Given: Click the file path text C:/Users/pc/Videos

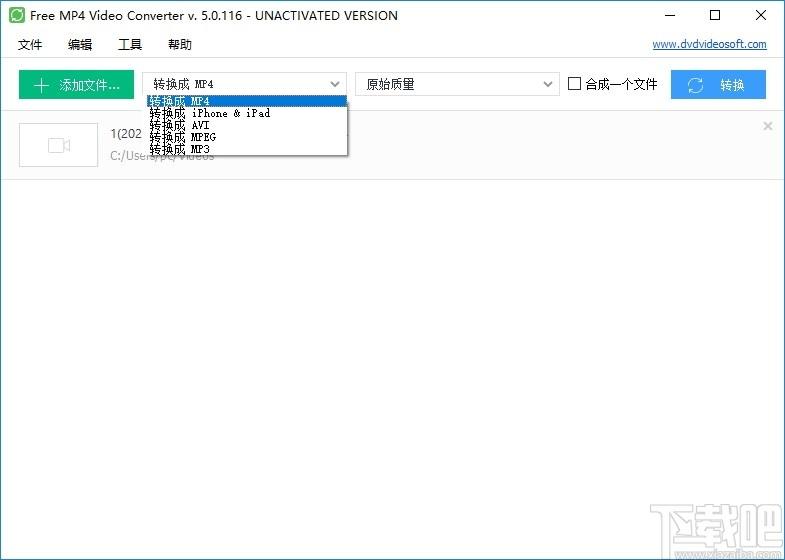Looking at the screenshot, I should click(x=162, y=157).
